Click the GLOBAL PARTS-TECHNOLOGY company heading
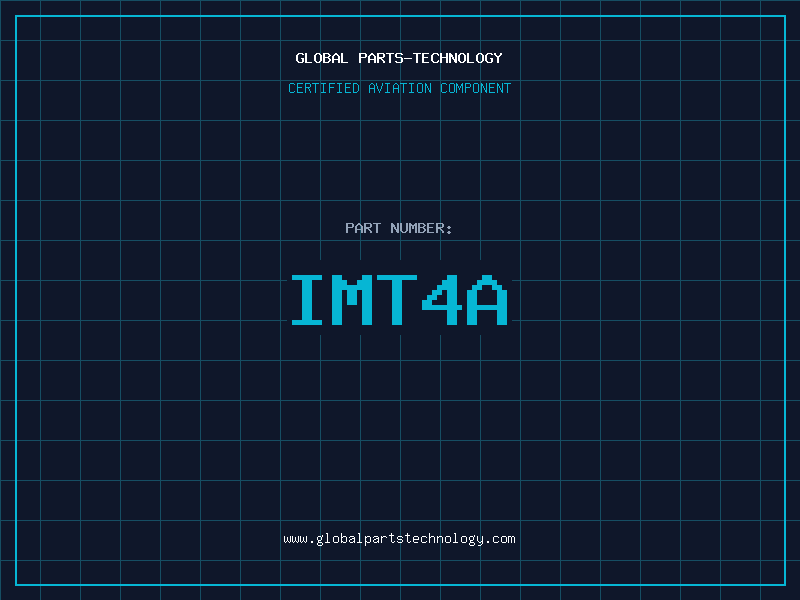Viewport: 800px width, 600px height. [399, 58]
